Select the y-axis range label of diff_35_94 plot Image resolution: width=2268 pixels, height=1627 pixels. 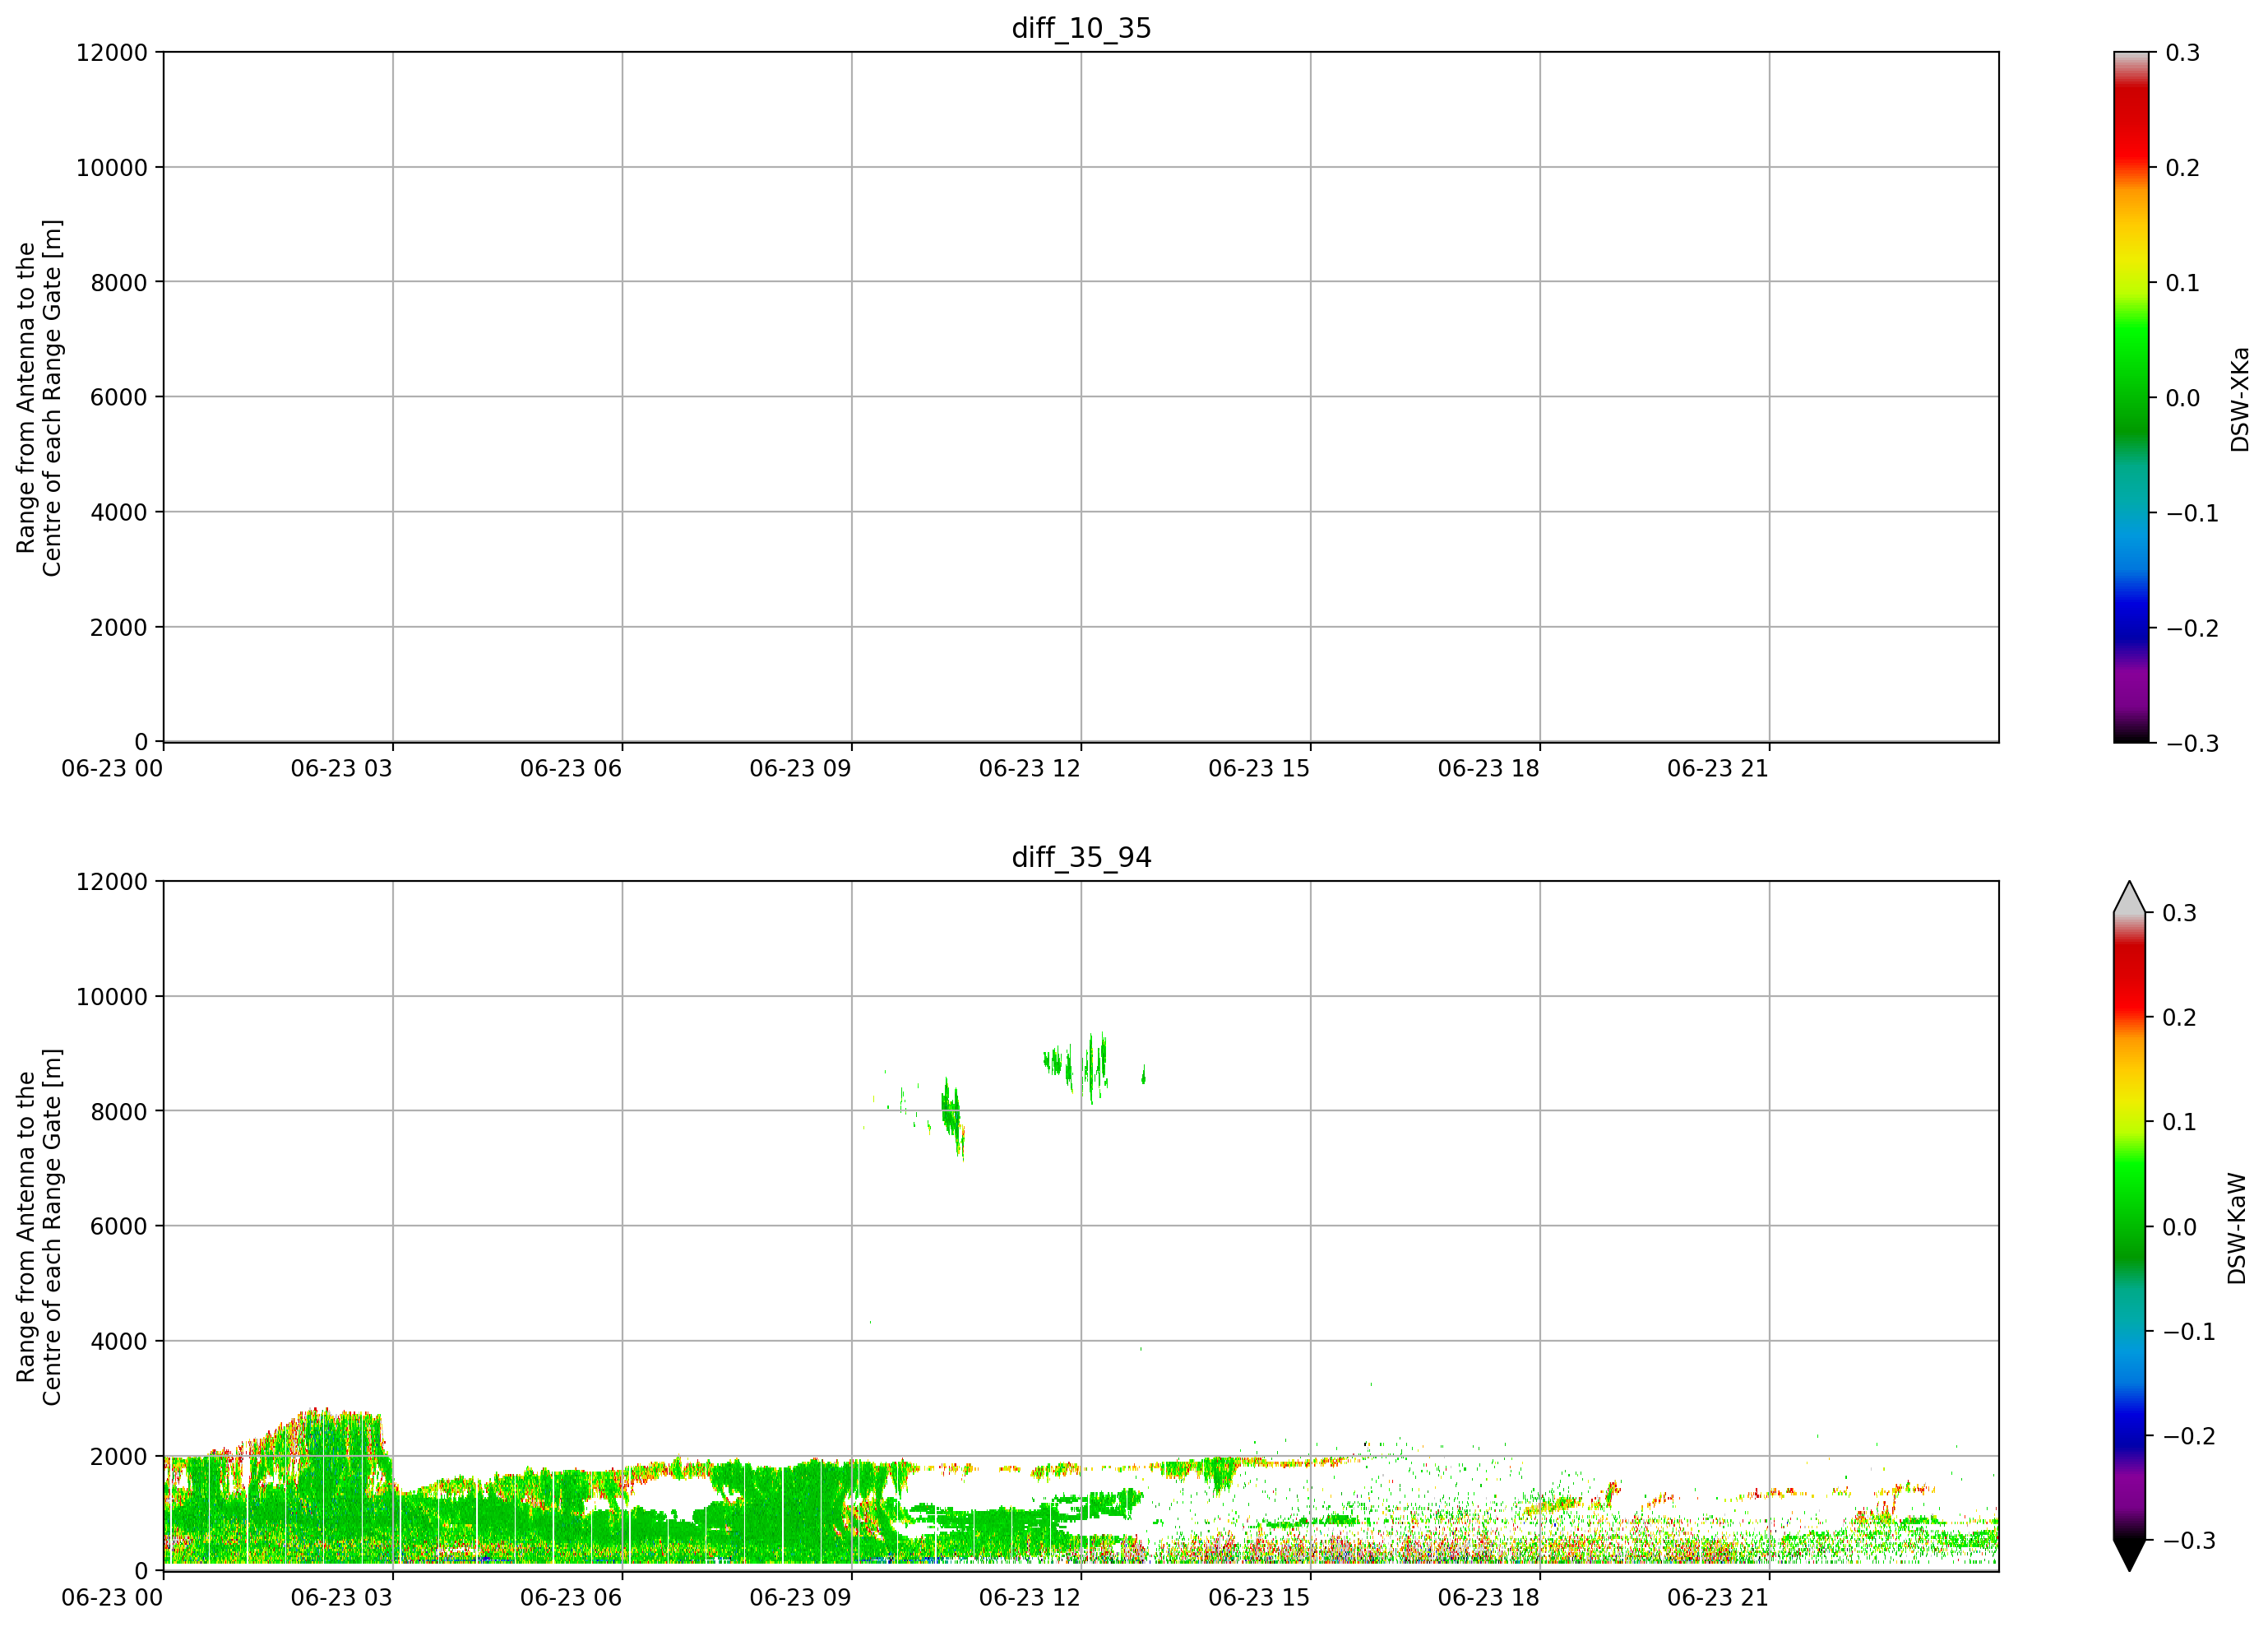click(x=39, y=1226)
